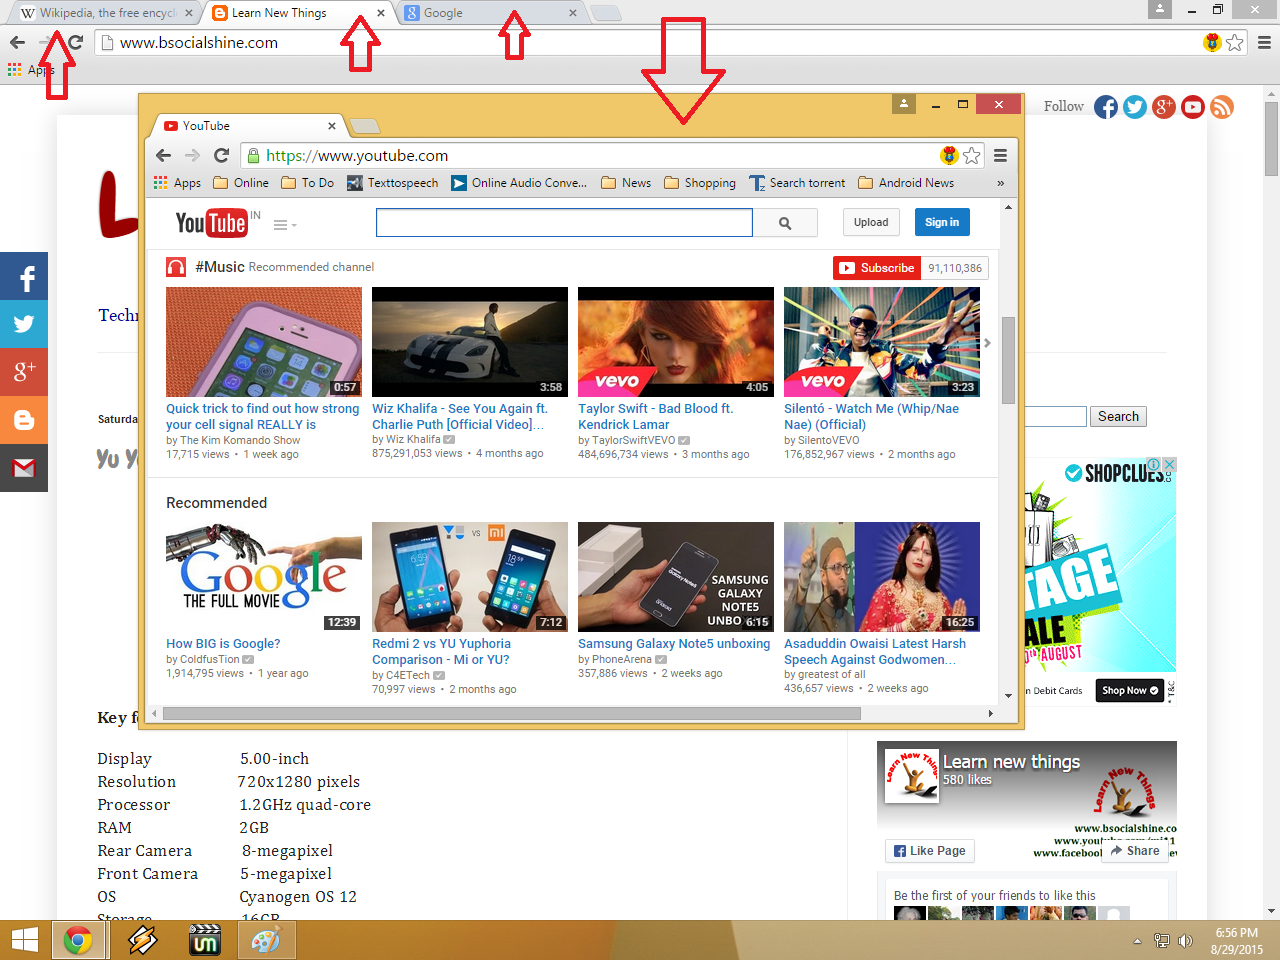Bookmark bsocialshine page with star

tap(1235, 43)
